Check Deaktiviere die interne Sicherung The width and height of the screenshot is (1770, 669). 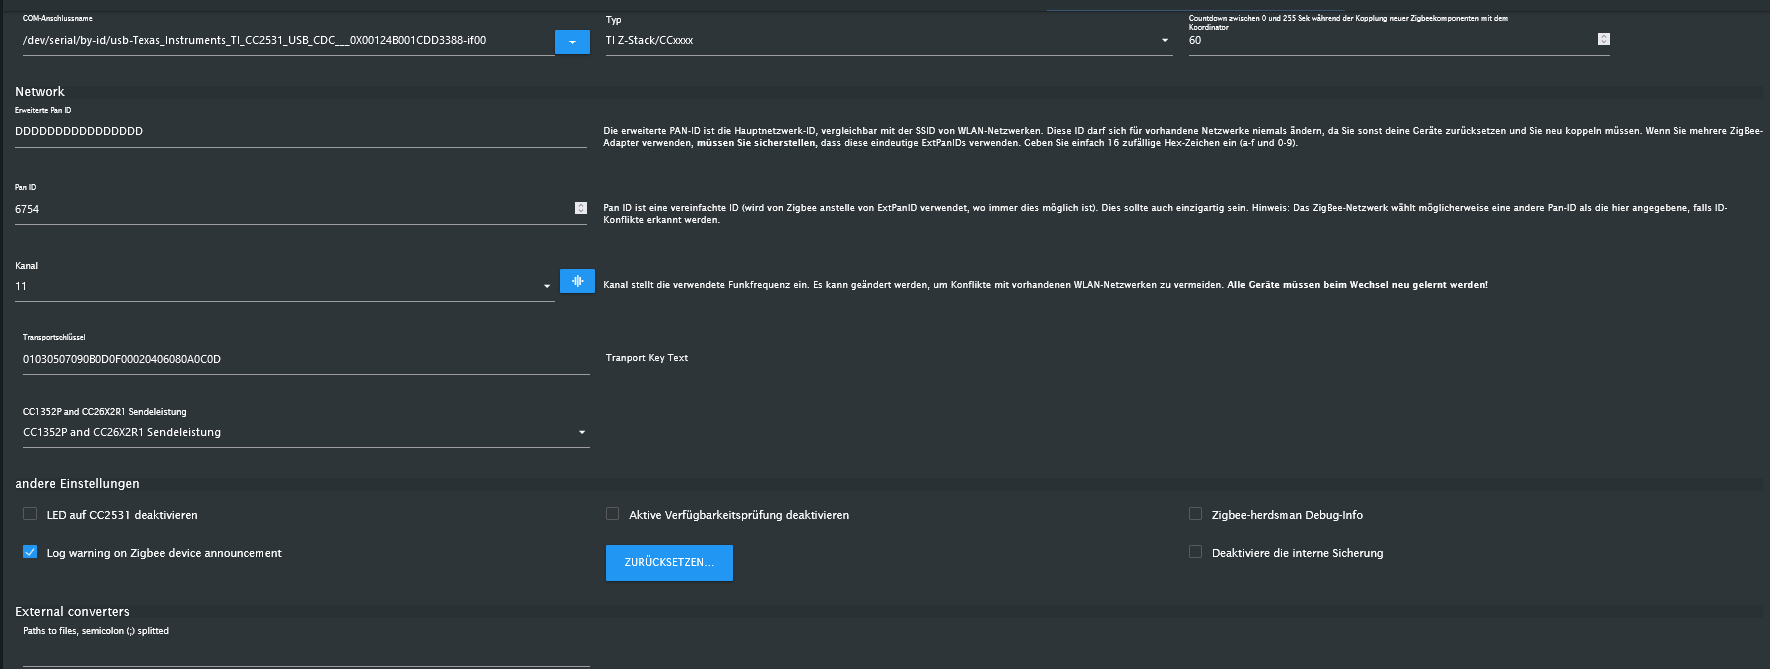click(x=1195, y=552)
